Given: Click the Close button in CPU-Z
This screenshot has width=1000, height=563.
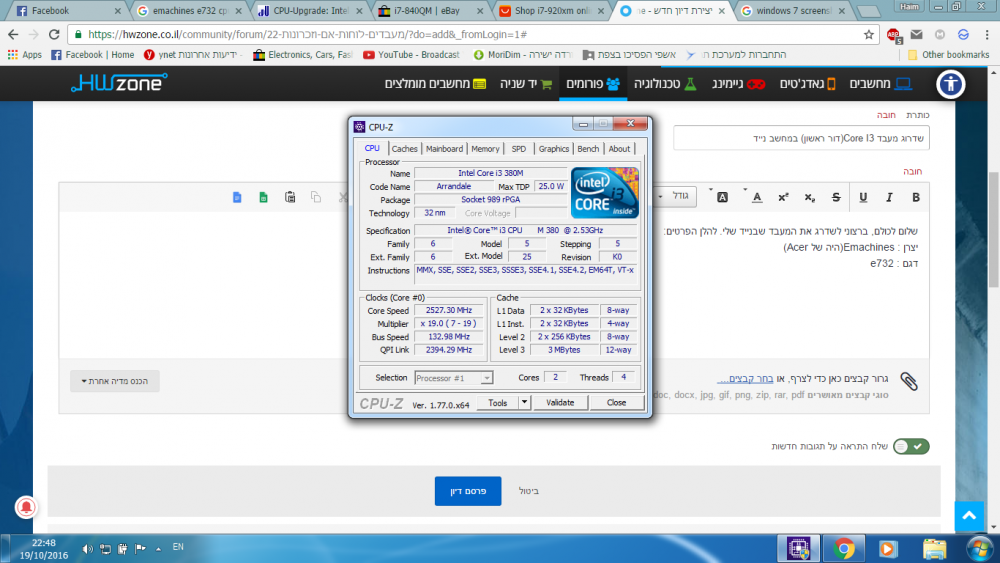Looking at the screenshot, I should 616,402.
